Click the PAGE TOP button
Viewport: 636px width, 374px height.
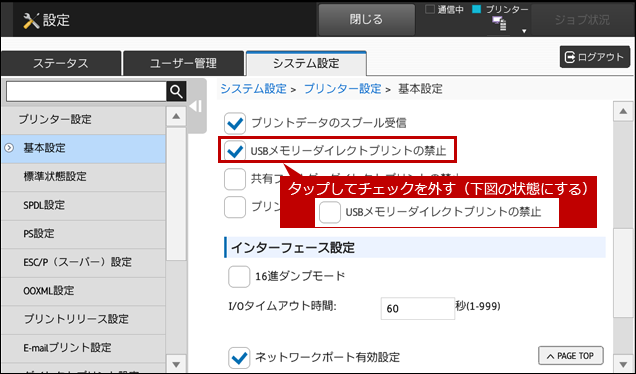coord(571,356)
